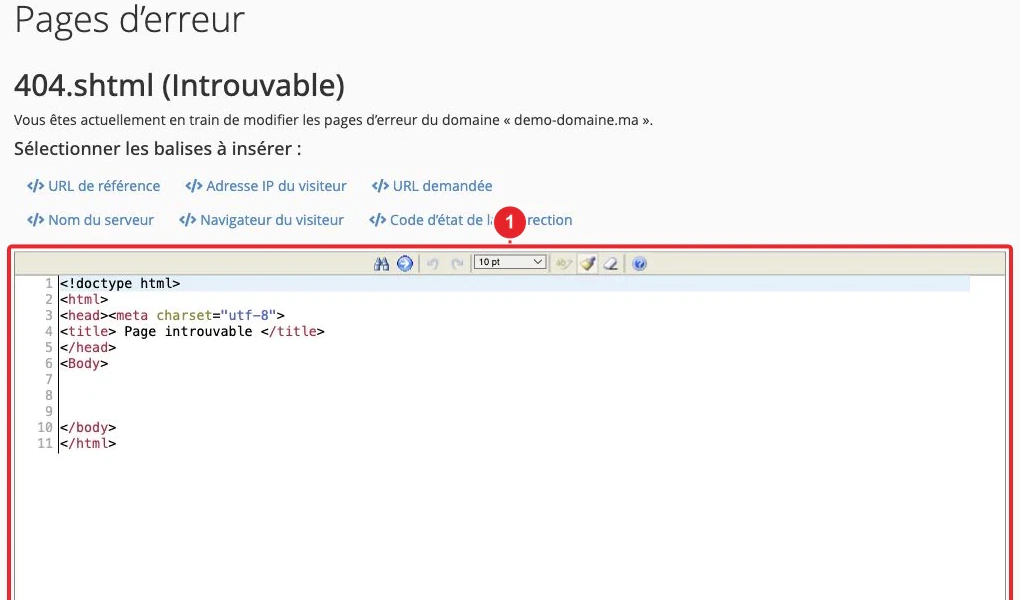Insert the 'Navigateur du visiteur' tag
This screenshot has width=1020, height=600.
[x=262, y=220]
